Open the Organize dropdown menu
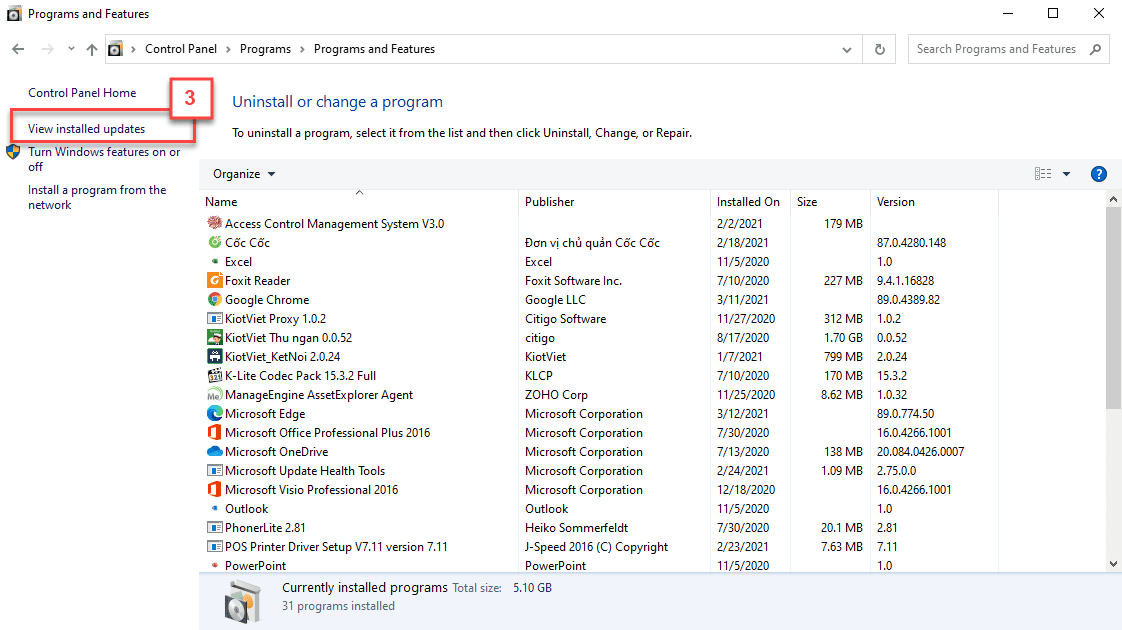Viewport: 1122px width, 630px height. (x=243, y=174)
